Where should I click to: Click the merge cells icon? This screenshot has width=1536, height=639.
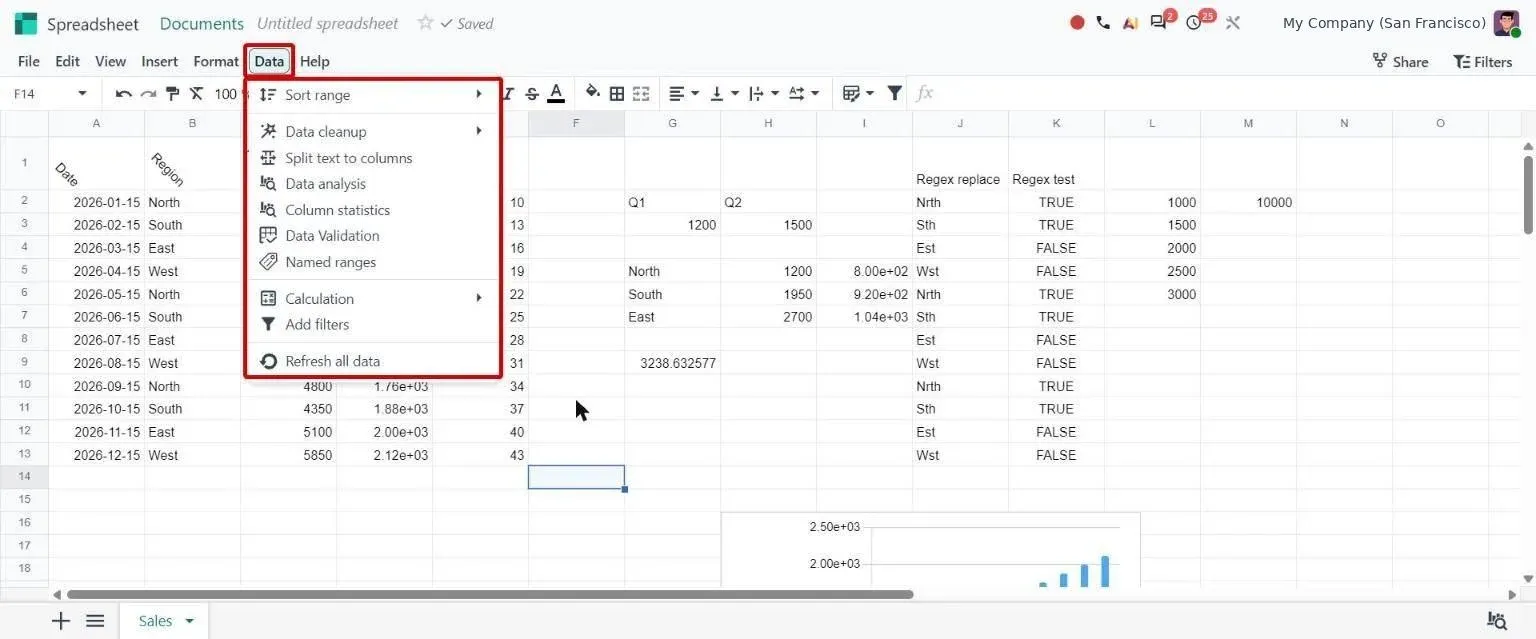[641, 94]
